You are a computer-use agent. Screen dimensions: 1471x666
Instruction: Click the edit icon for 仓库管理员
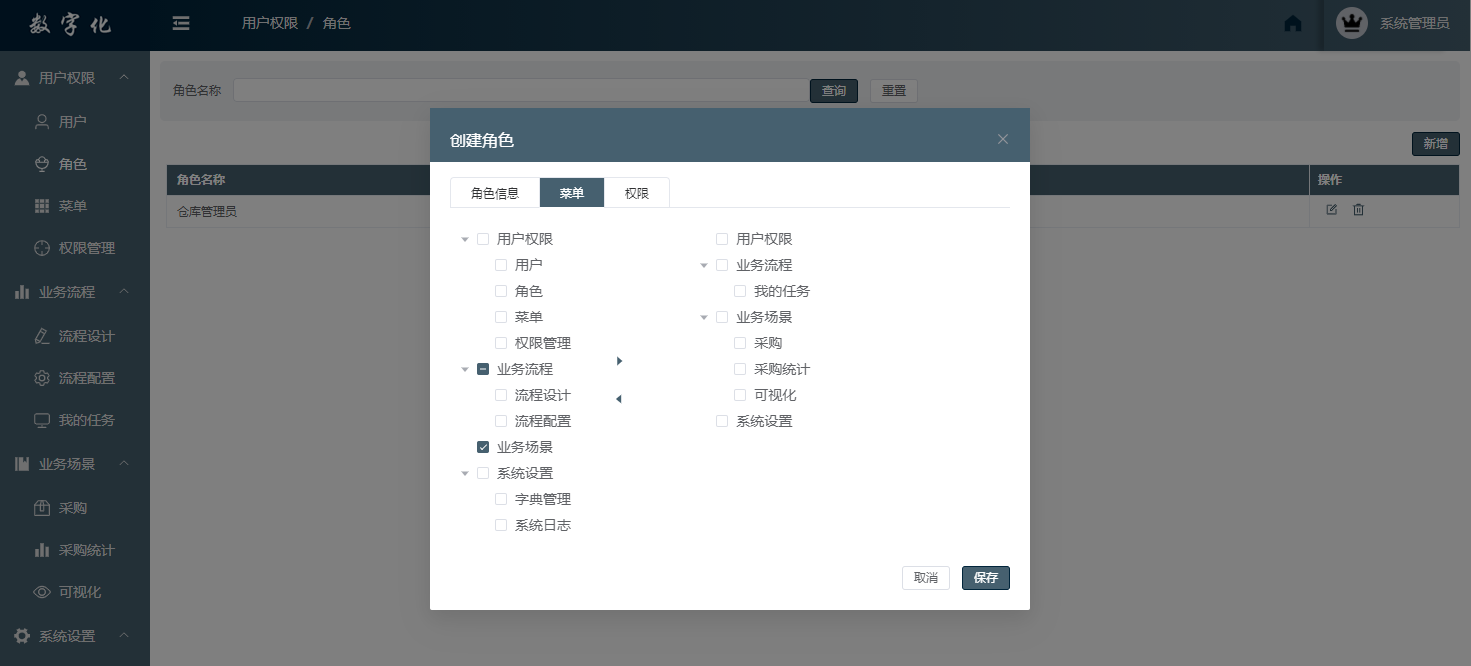click(1331, 210)
